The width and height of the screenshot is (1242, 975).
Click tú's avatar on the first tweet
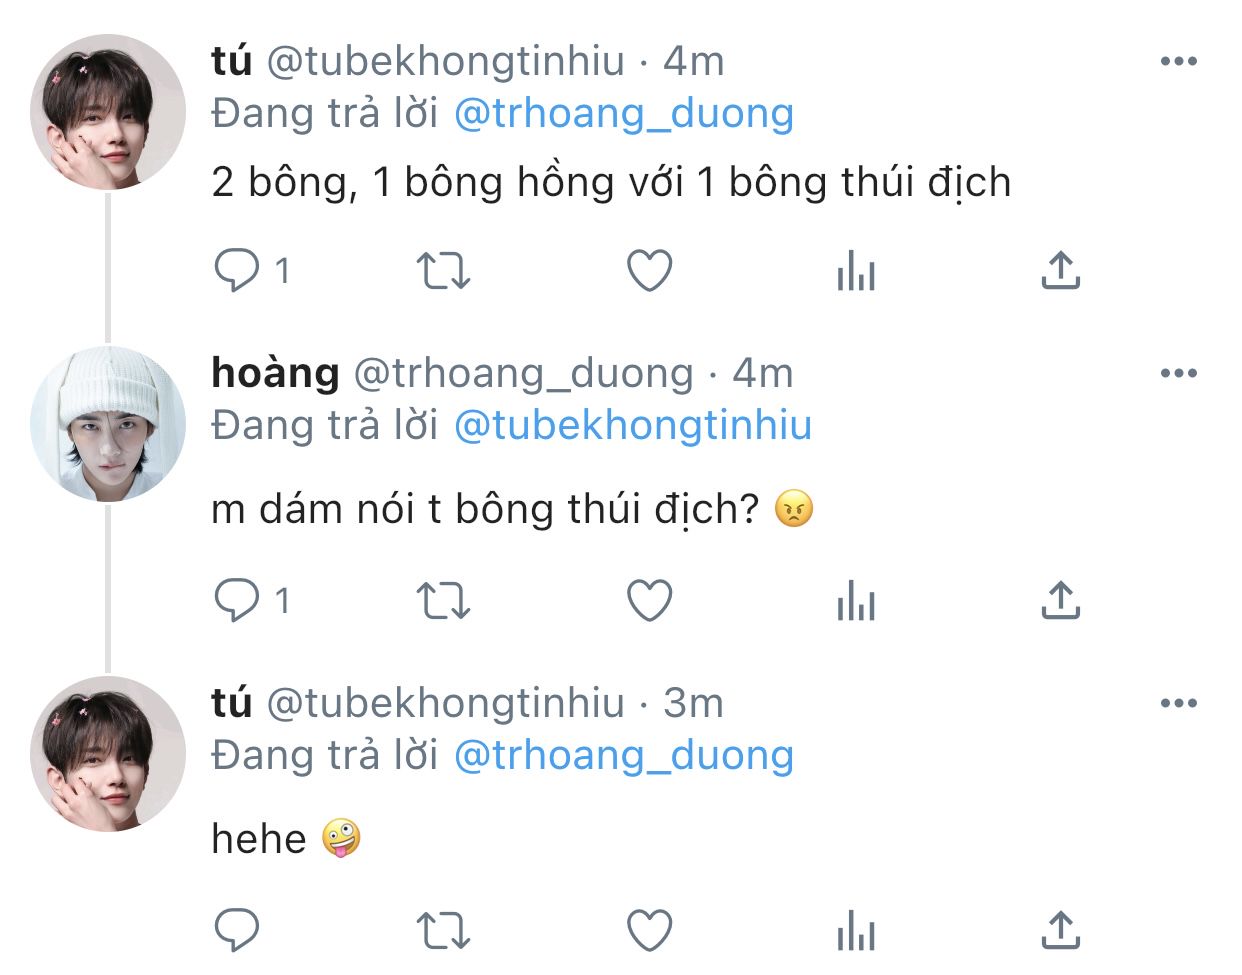(108, 112)
